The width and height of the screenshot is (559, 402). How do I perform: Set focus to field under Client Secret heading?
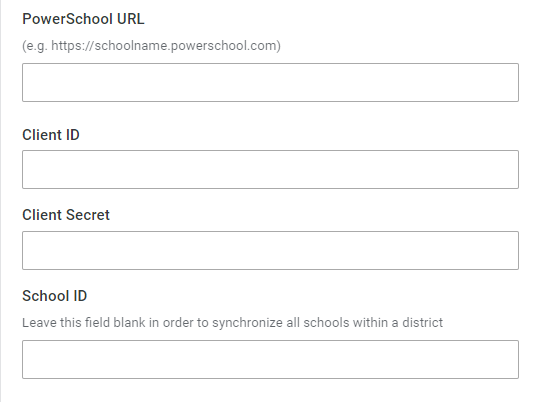coord(270,250)
